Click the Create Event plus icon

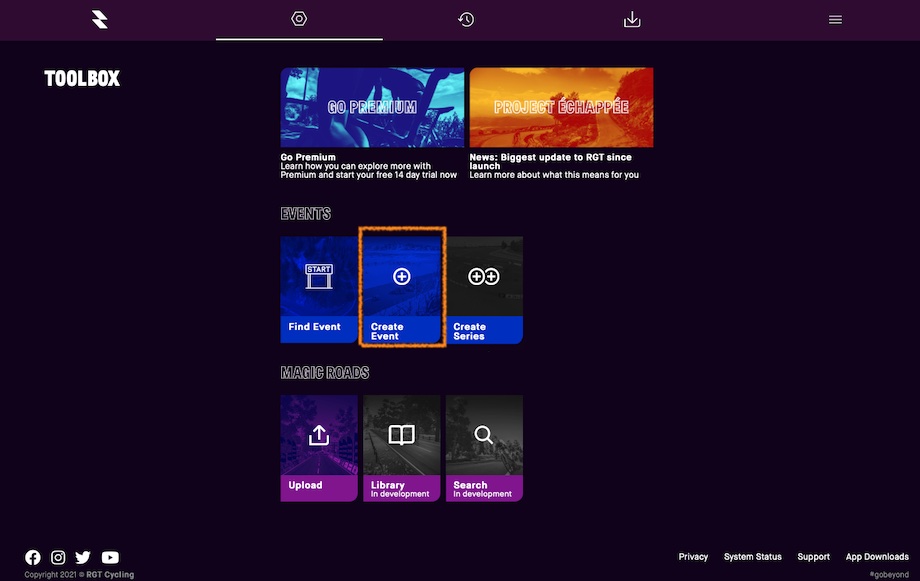click(402, 276)
